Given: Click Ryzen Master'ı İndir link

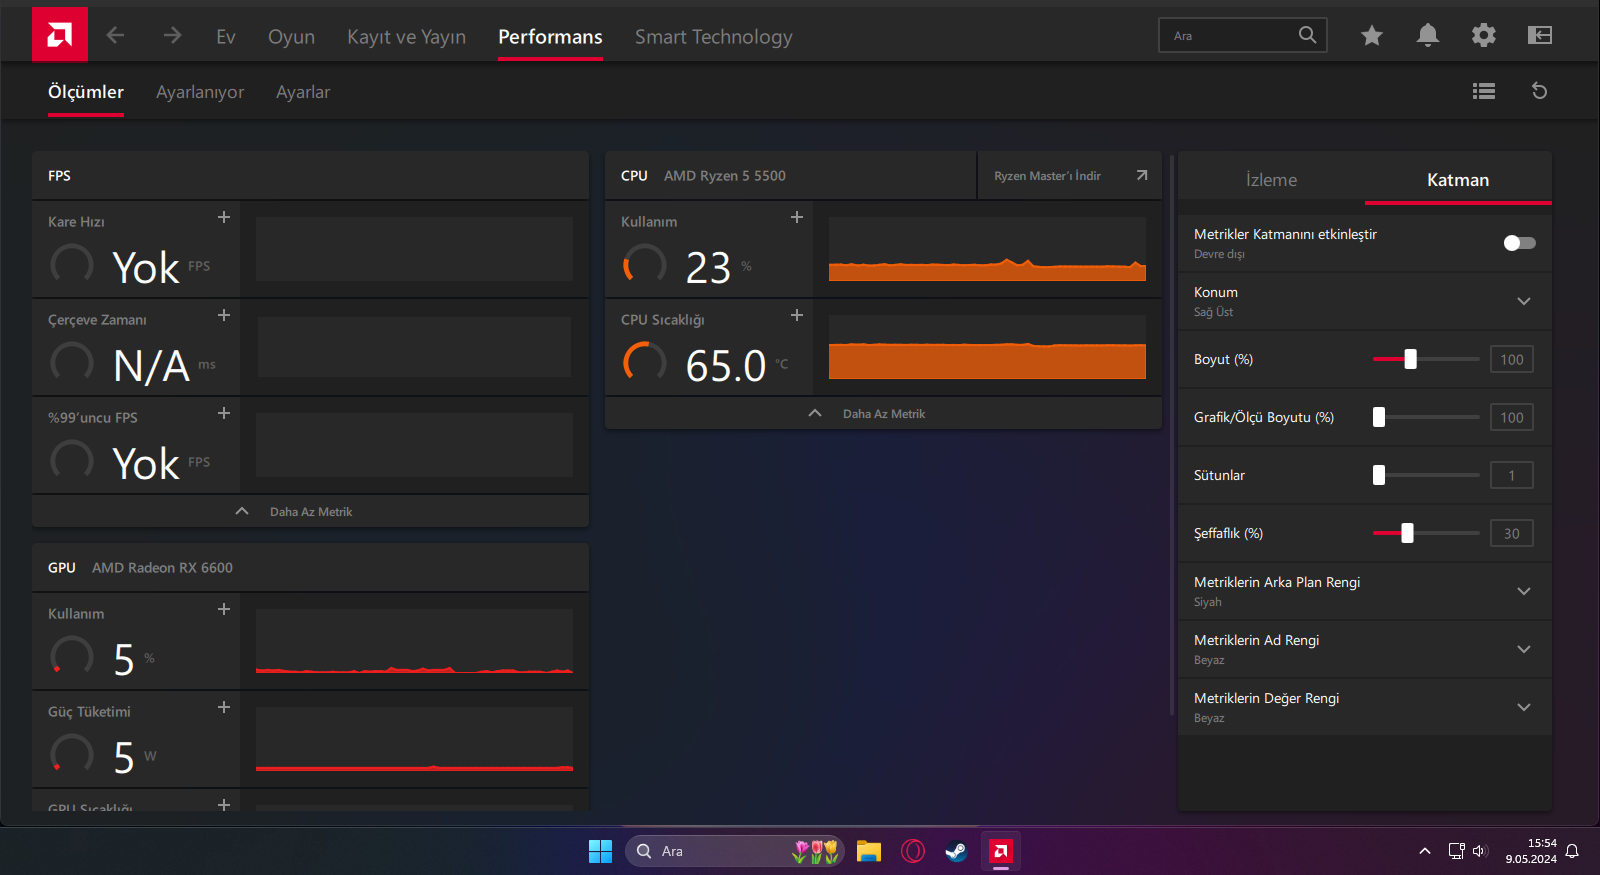Looking at the screenshot, I should point(1047,176).
